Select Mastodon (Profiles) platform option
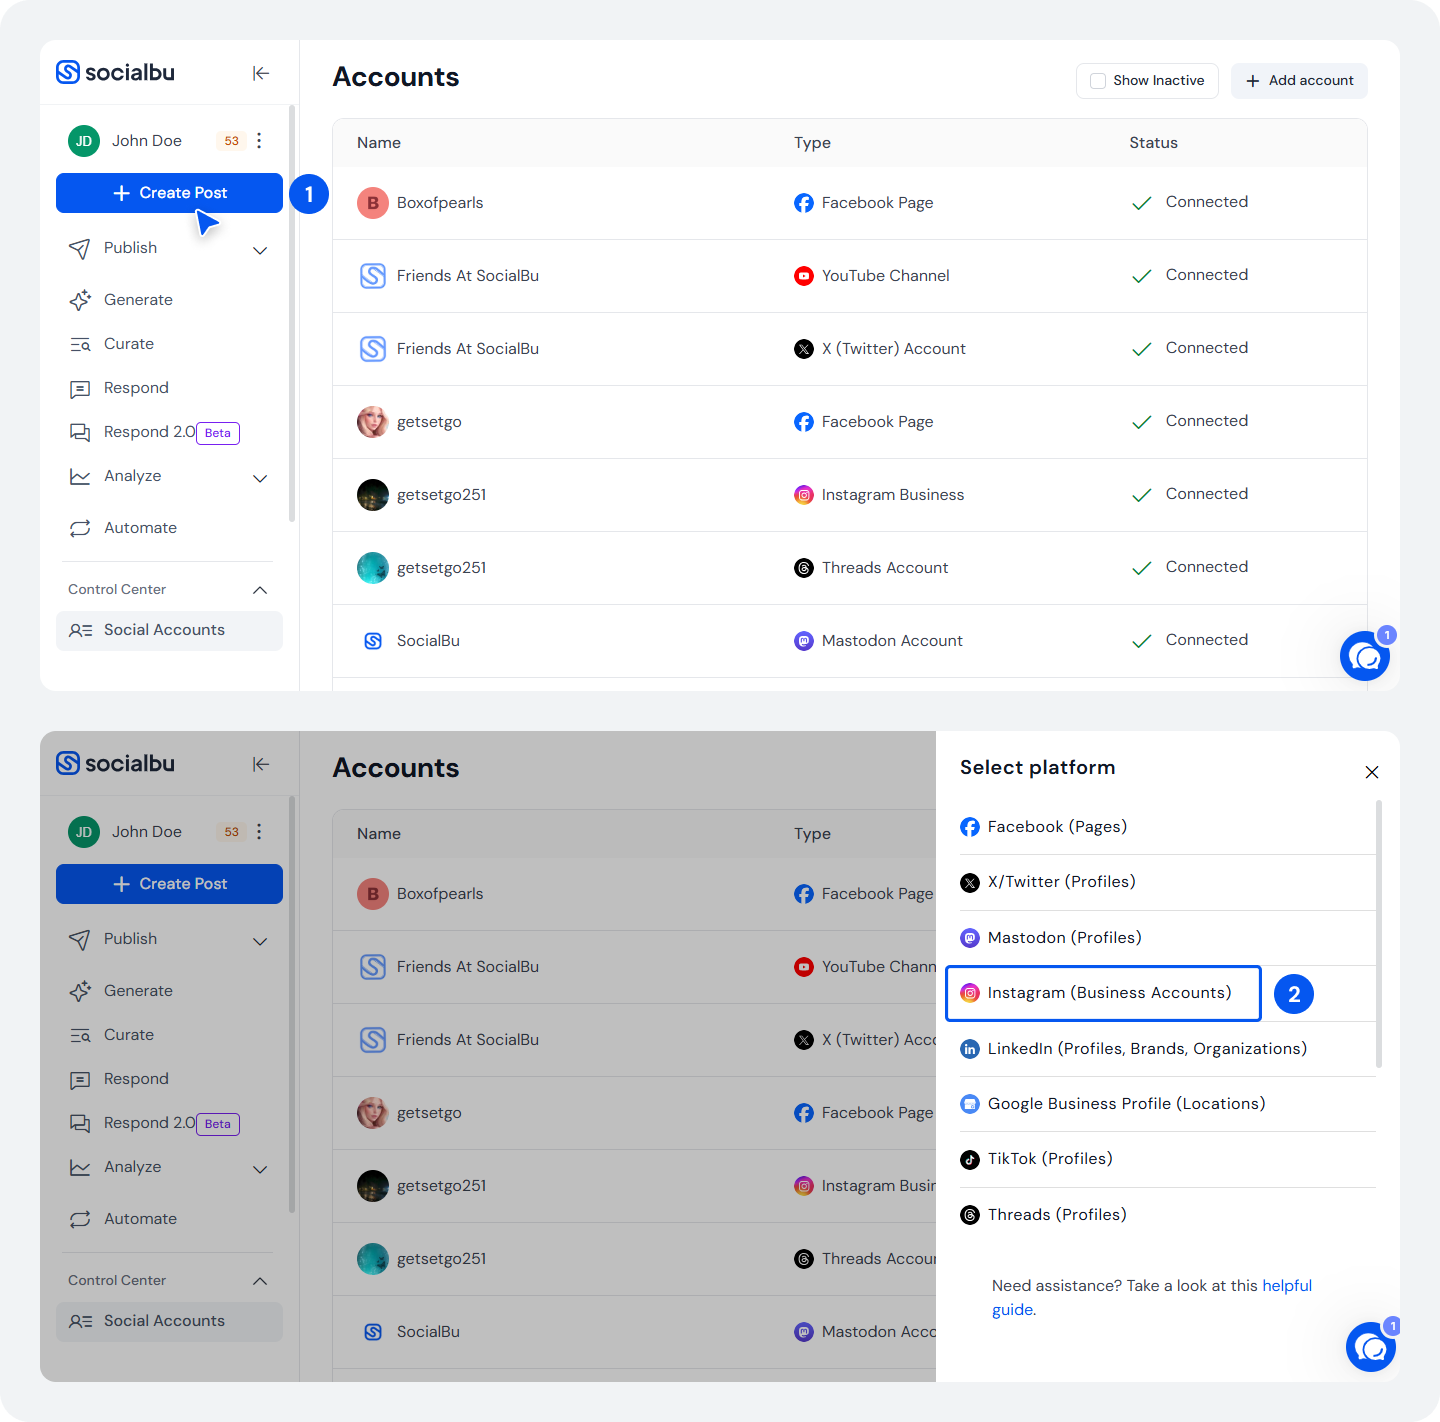Screen dimensions: 1440x1422 pos(1168,938)
